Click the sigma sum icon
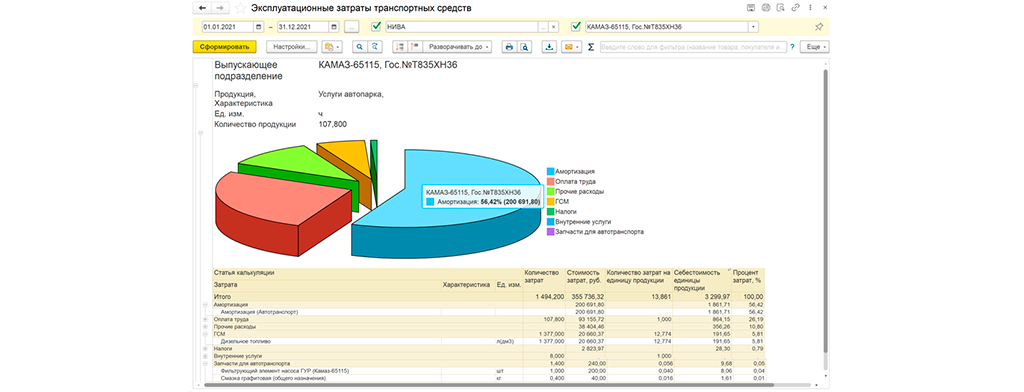Screen dimensions: 1024x392 591,47
